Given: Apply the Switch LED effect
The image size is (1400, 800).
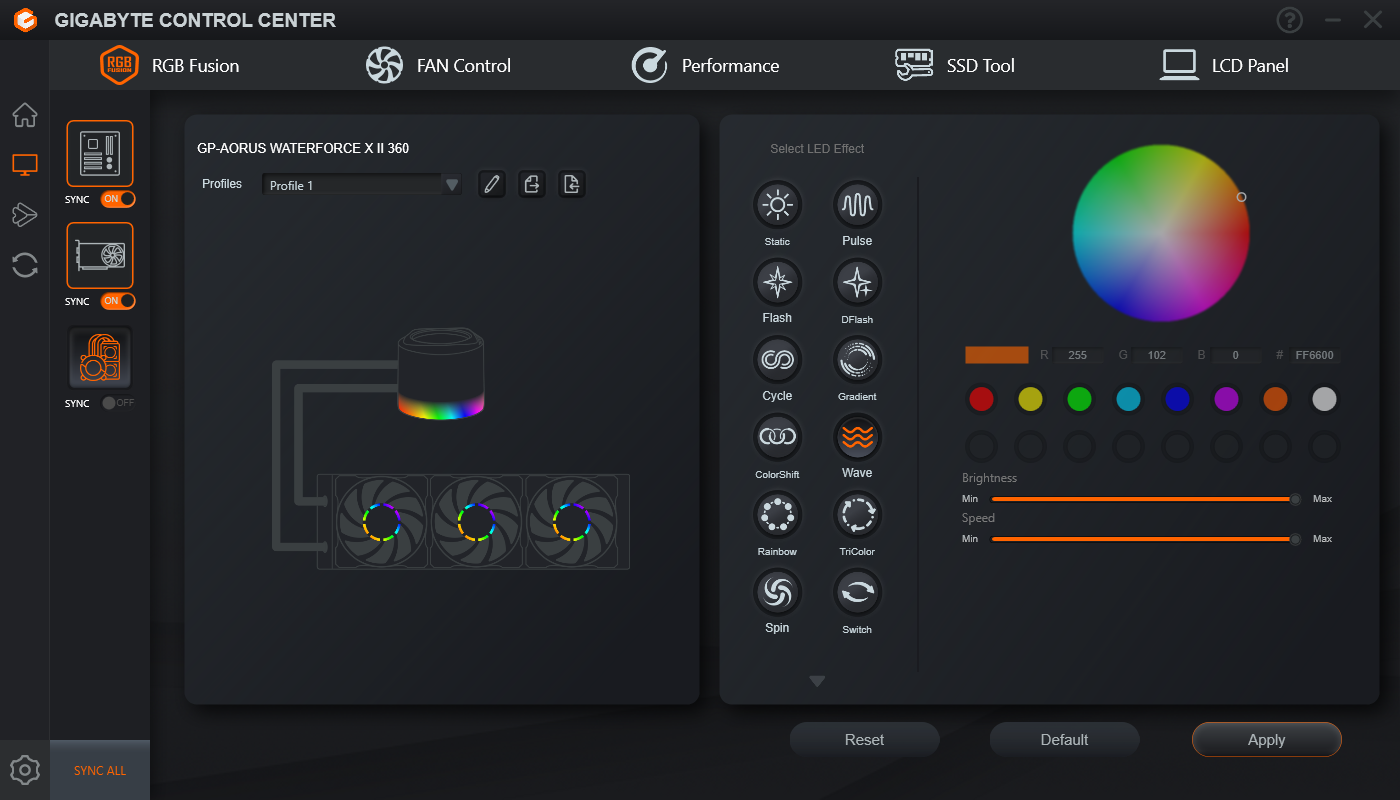Looking at the screenshot, I should 857,592.
